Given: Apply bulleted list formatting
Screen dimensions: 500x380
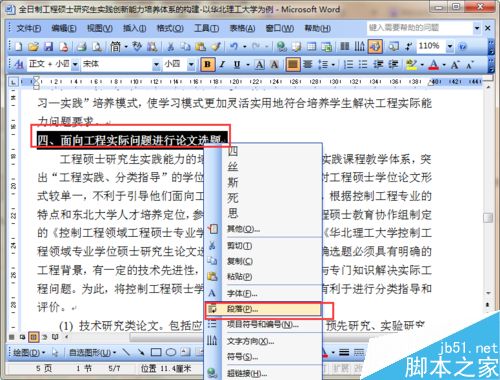Looking at the screenshot, I should point(363,64).
